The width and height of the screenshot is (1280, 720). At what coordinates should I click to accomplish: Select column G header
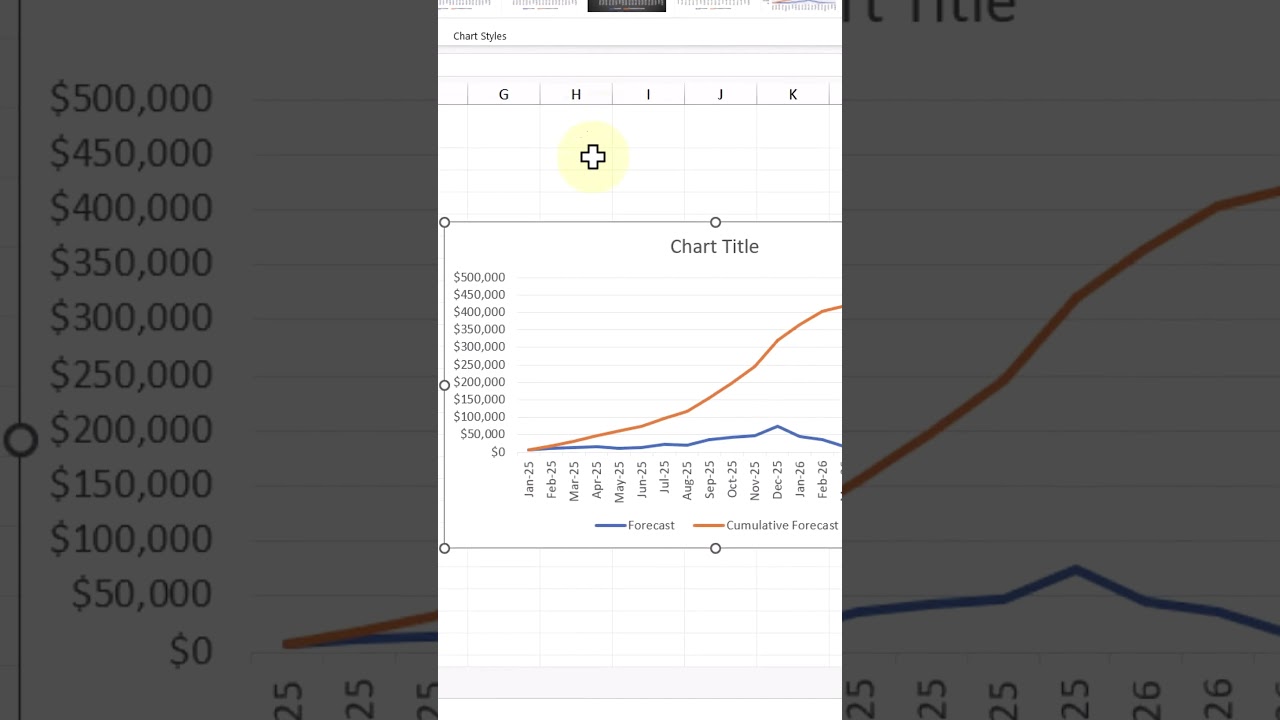click(x=503, y=94)
